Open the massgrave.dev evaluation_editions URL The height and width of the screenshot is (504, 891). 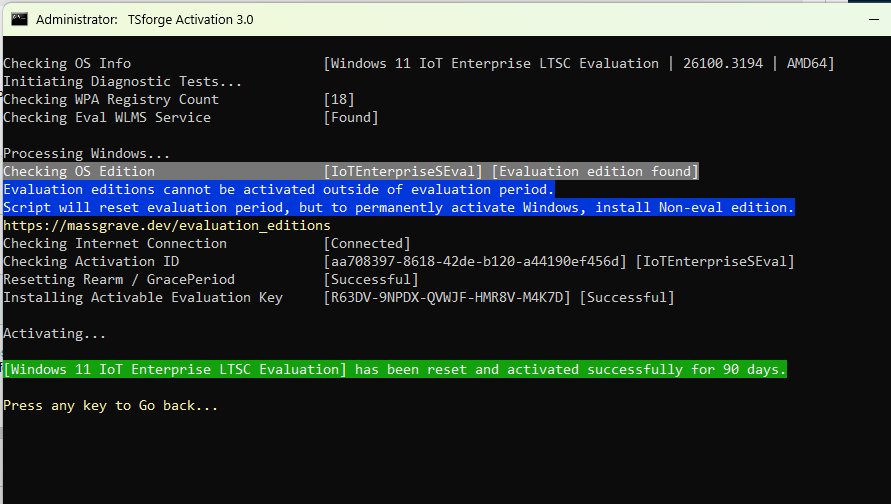click(x=167, y=226)
